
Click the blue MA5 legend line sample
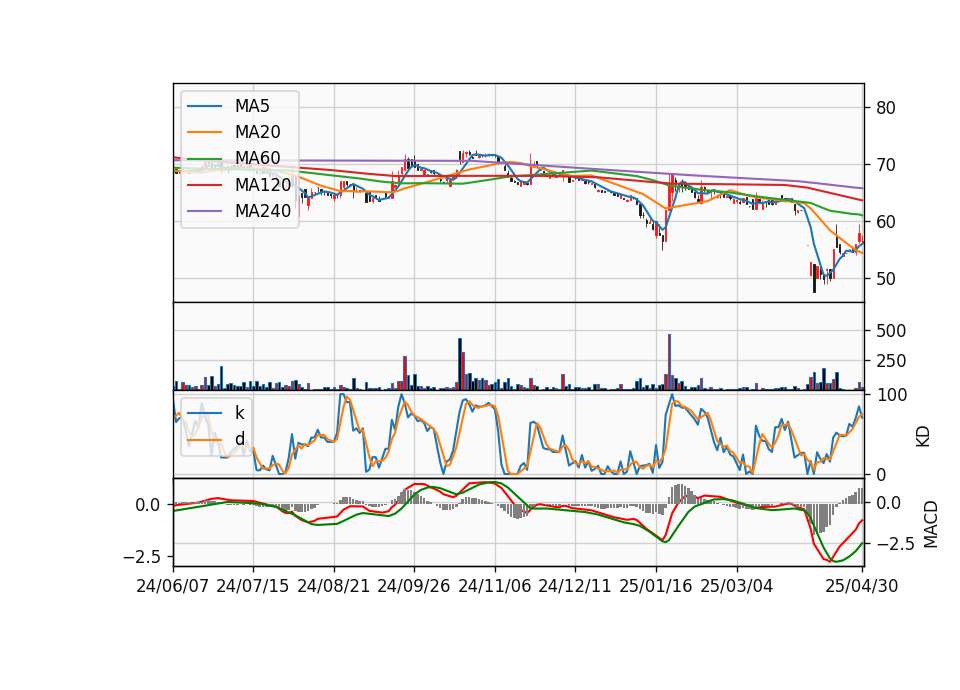click(204, 106)
